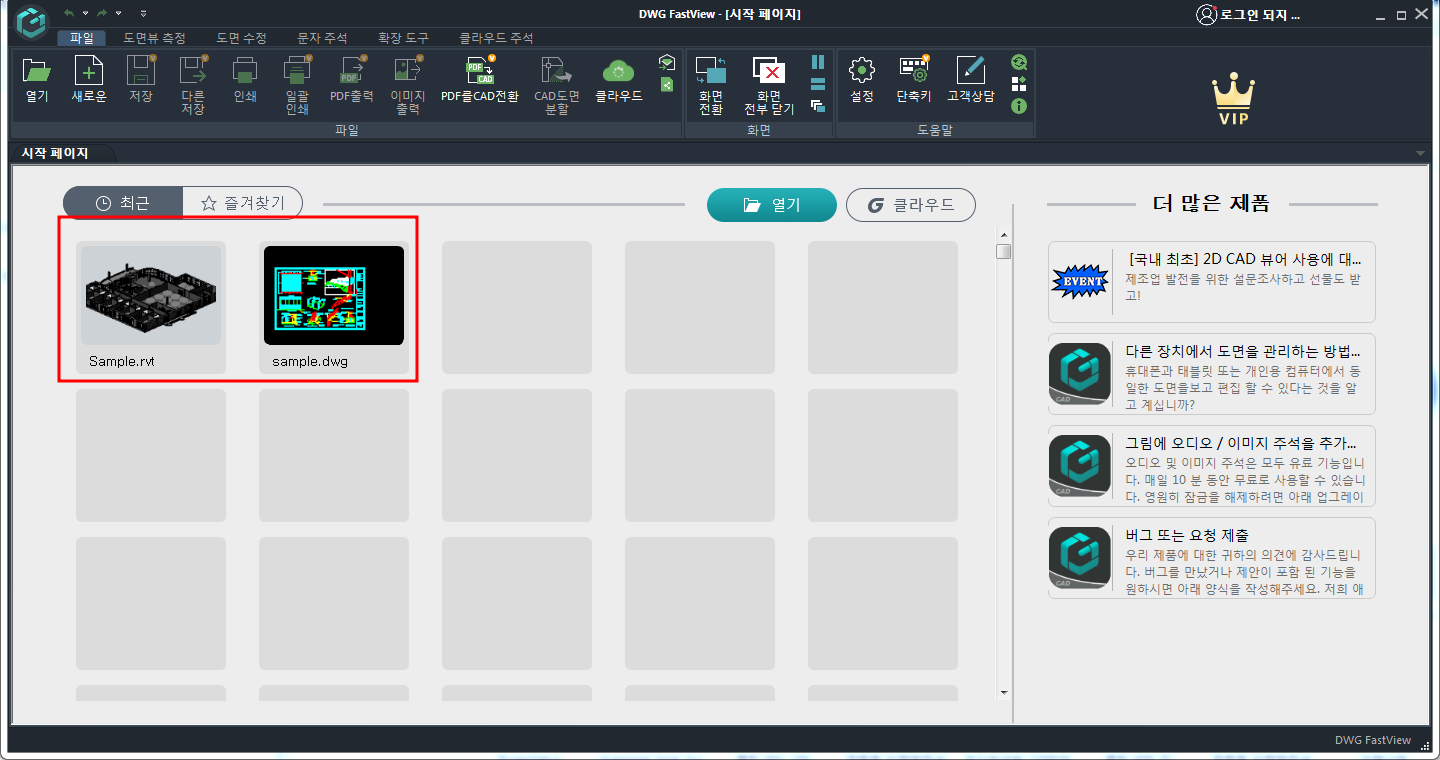Screen dimensions: 1440x760
Task: Create a new drawing with the 새로운 icon
Action: tap(88, 80)
